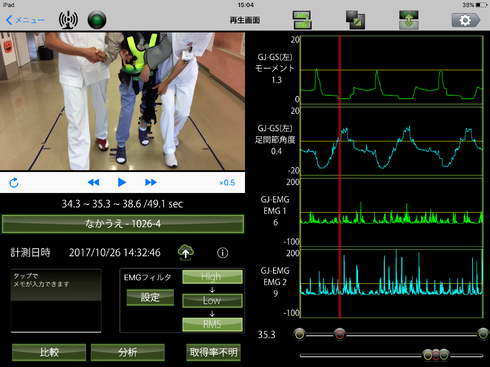Select the left yellow range start handle

pos(299,334)
